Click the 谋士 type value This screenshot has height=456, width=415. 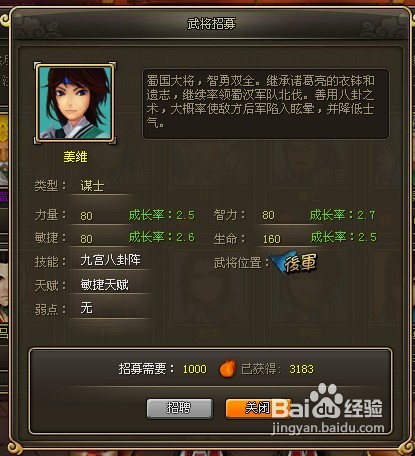pyautogui.click(x=92, y=186)
